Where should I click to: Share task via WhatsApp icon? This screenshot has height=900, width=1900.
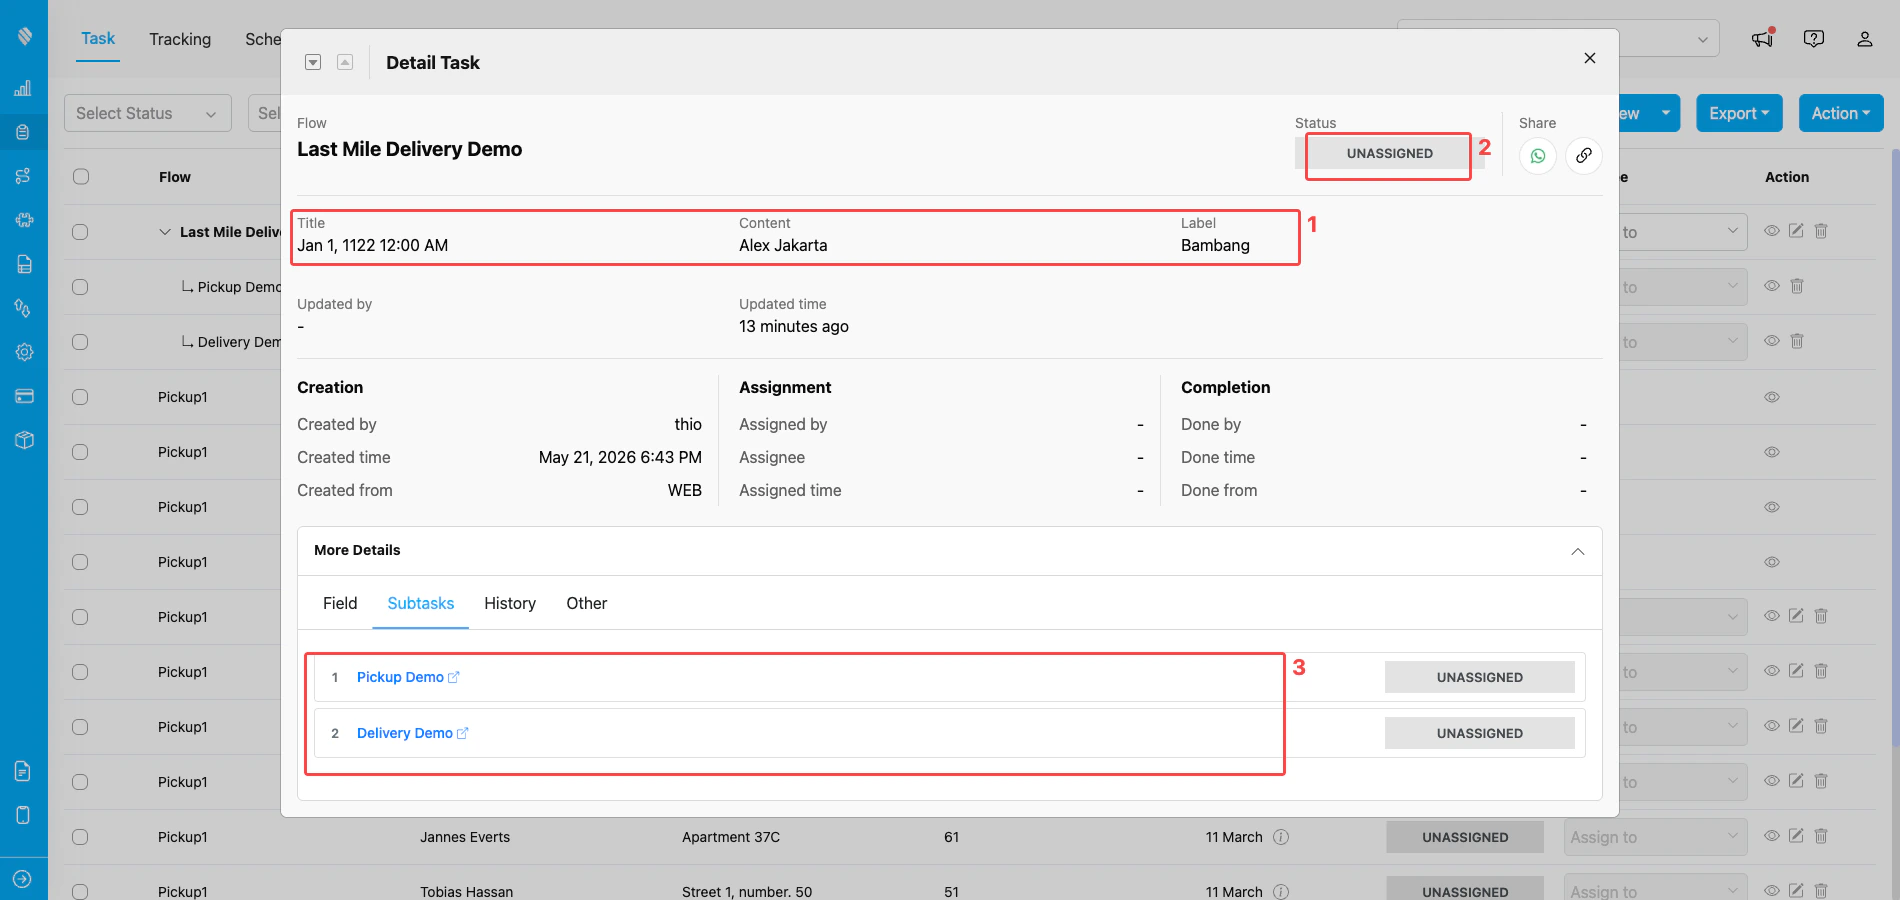coord(1538,156)
